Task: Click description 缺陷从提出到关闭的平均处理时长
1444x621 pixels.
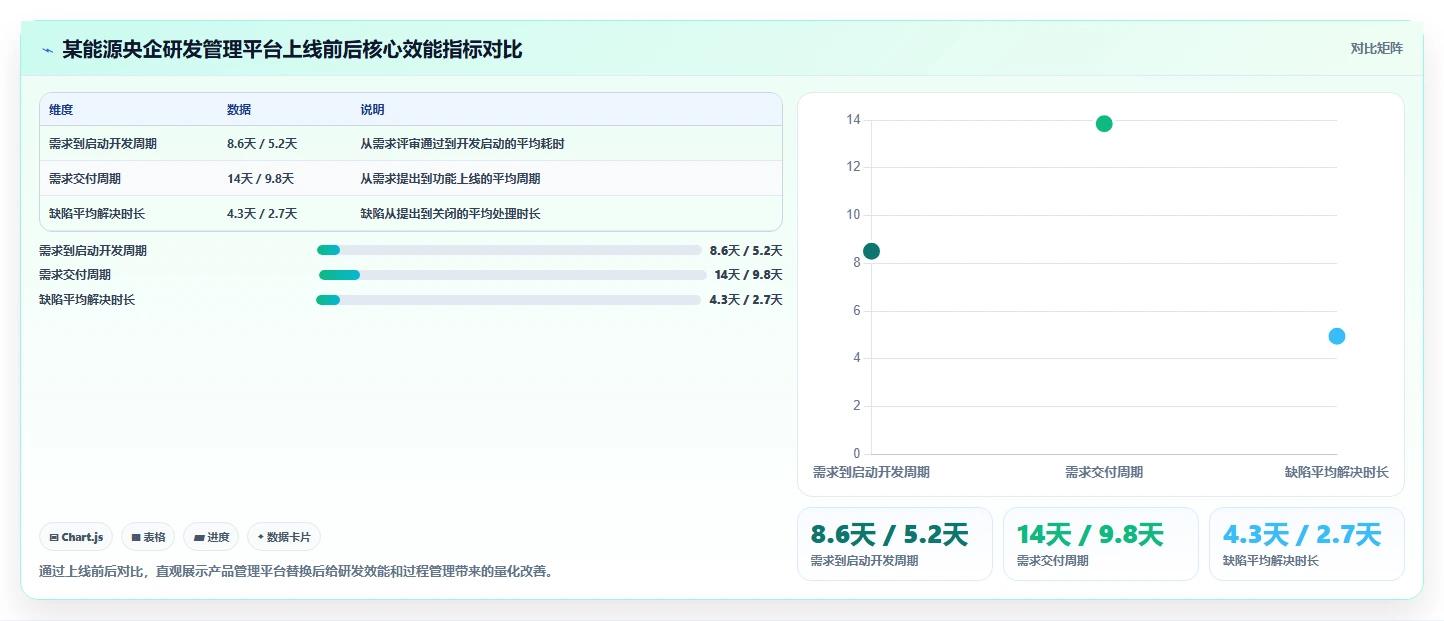Action: [451, 214]
